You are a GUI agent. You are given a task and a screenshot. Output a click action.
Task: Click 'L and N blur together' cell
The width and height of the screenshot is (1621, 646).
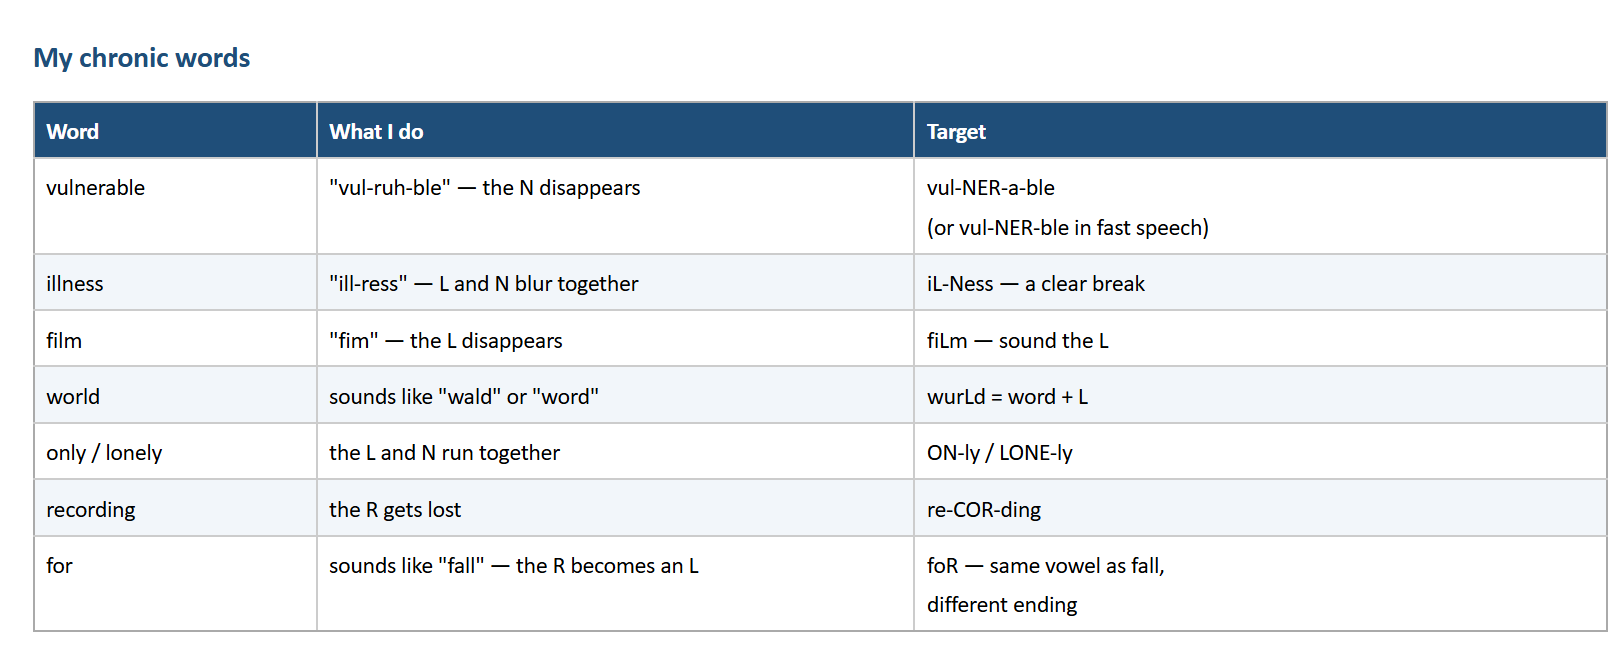pos(615,283)
